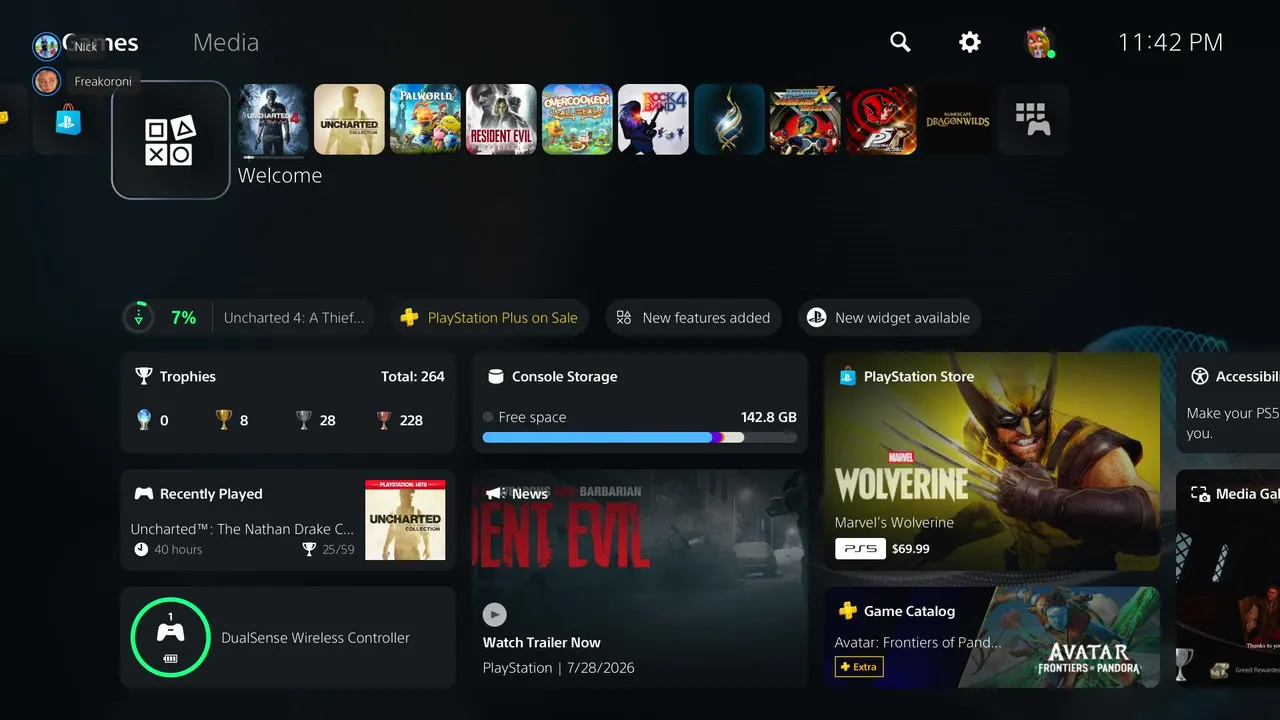This screenshot has height=720, width=1280.
Task: Open the Uncharted Nathan Drake Collection thumbnail
Action: click(405, 520)
